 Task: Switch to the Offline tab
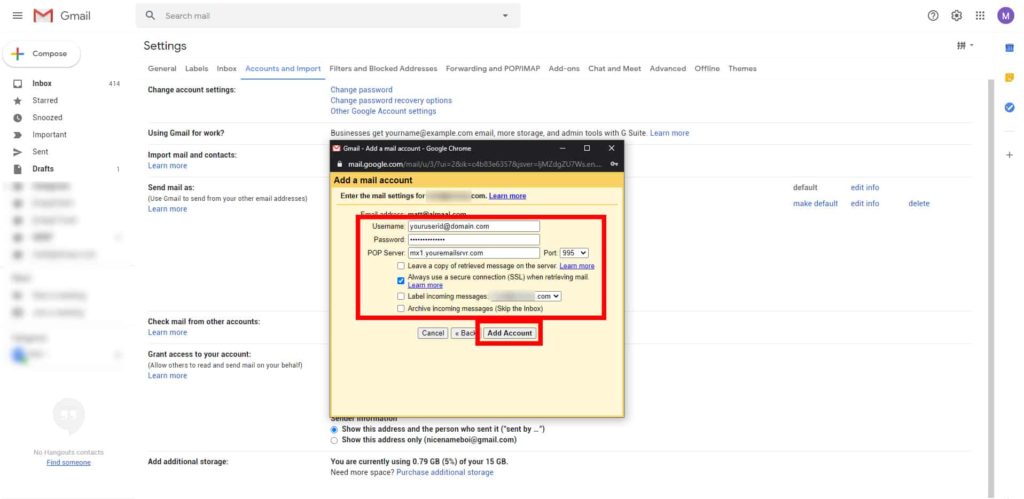707,69
